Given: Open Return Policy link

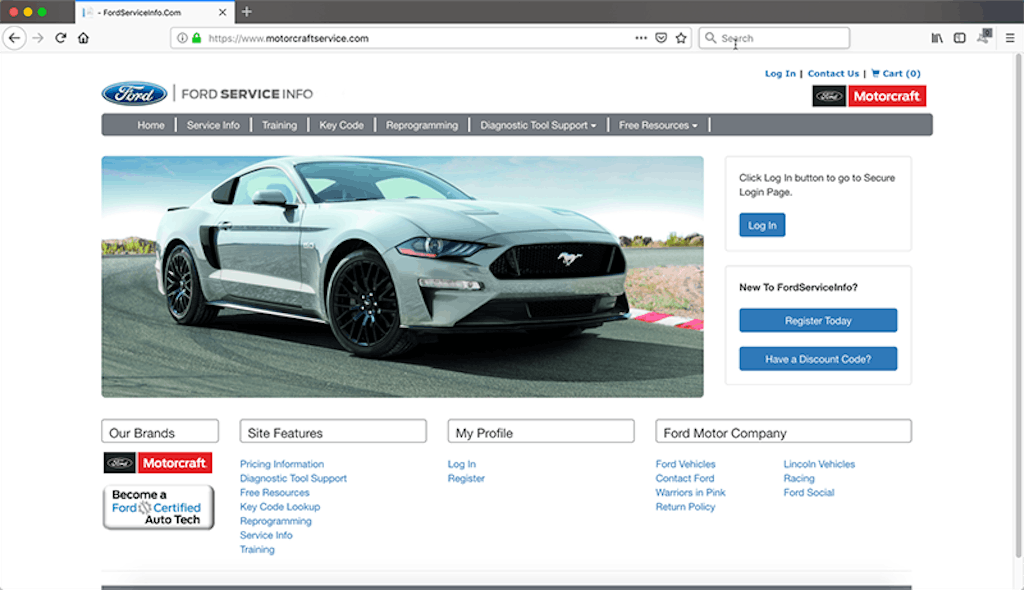Looking at the screenshot, I should point(685,507).
